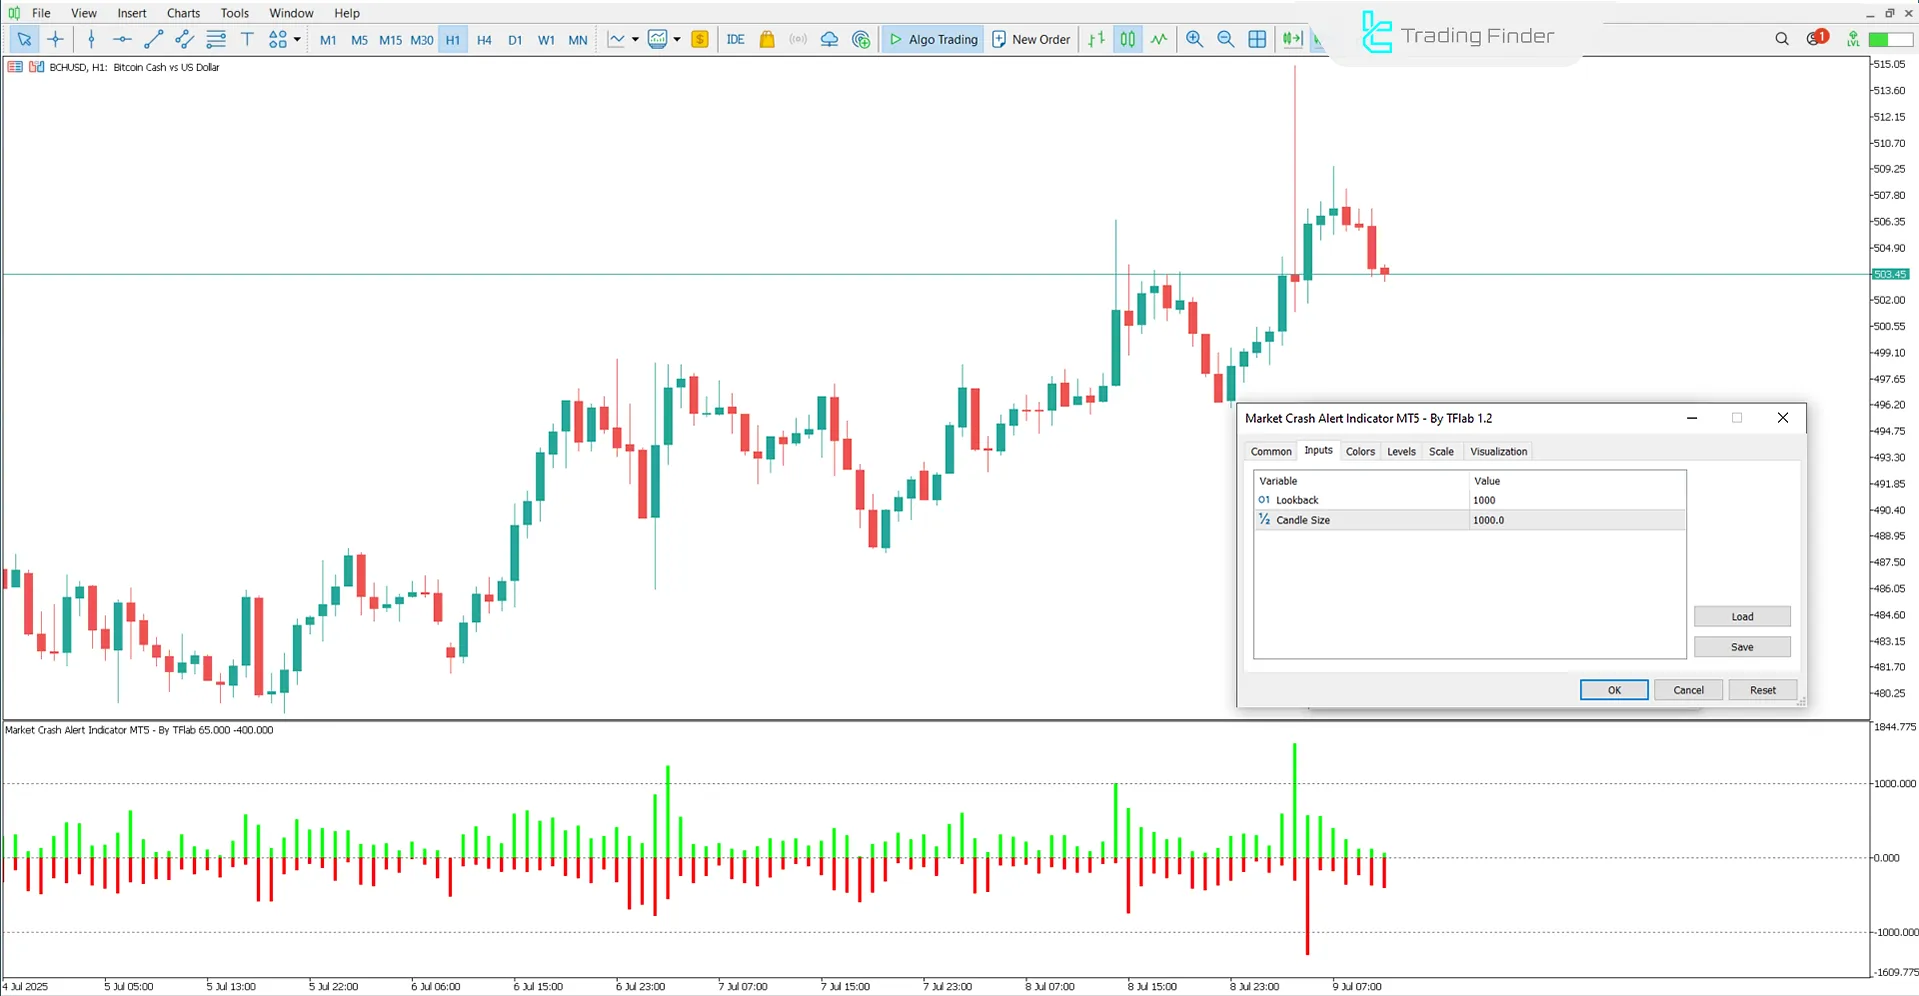Select the Crosshair tool
This screenshot has height=996, width=1919.
pyautogui.click(x=55, y=39)
